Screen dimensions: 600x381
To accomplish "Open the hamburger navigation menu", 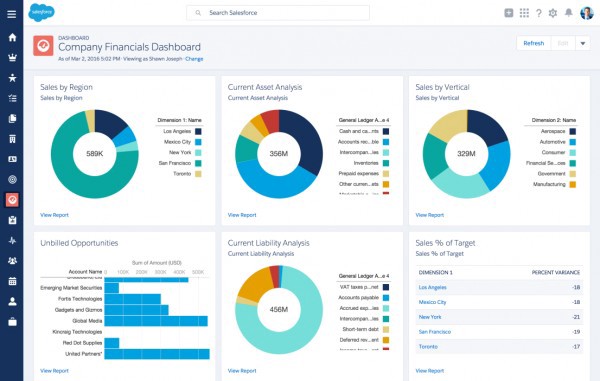I will [x=12, y=14].
